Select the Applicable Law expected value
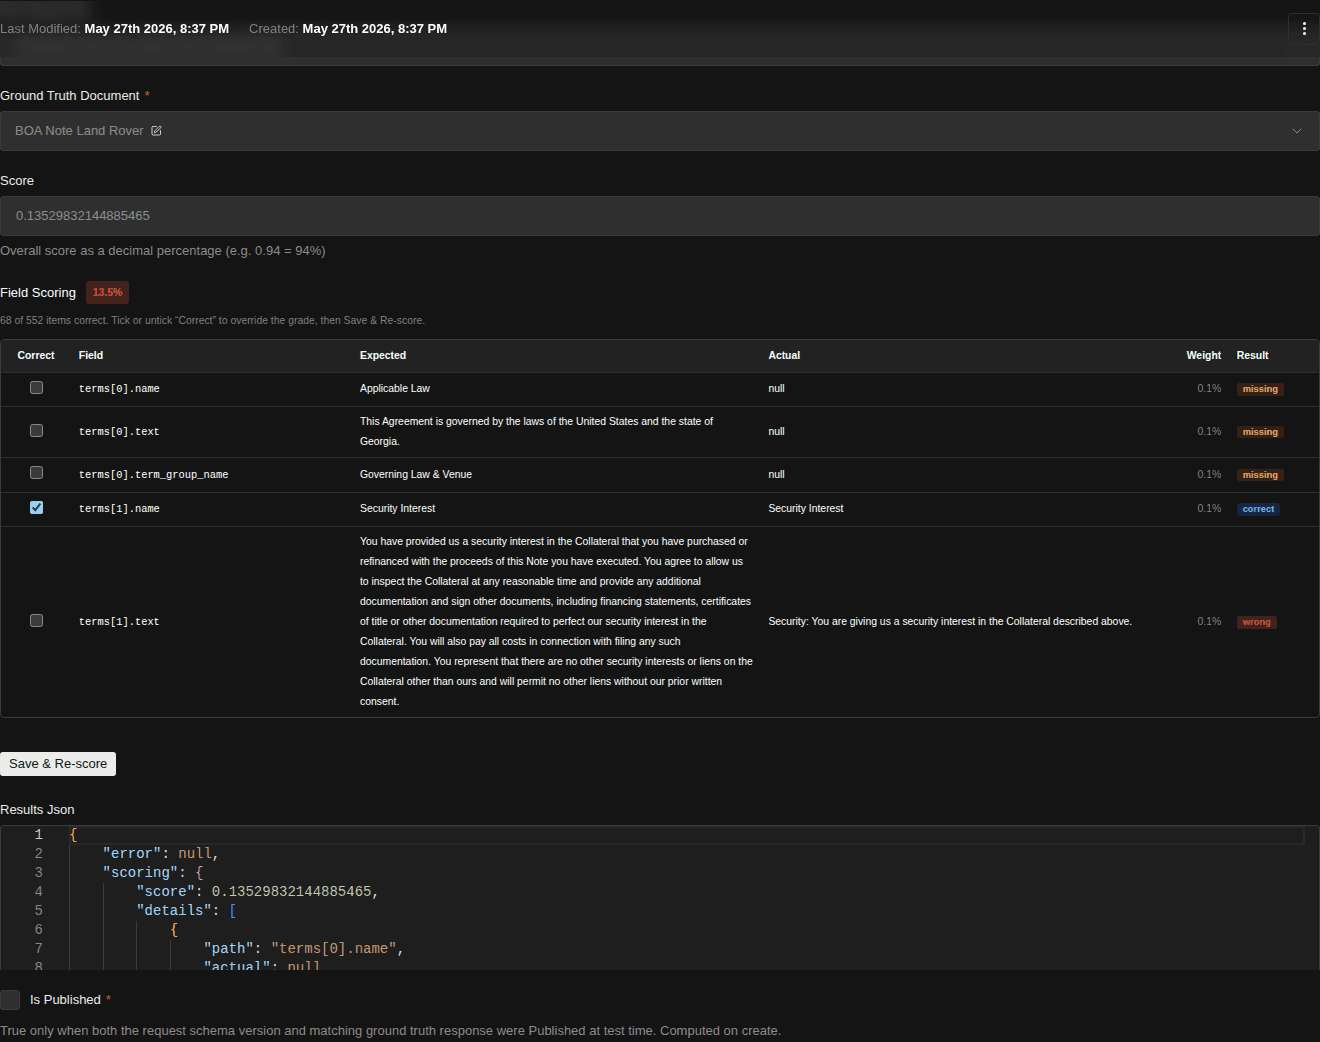This screenshot has height=1042, width=1320. pyautogui.click(x=395, y=388)
